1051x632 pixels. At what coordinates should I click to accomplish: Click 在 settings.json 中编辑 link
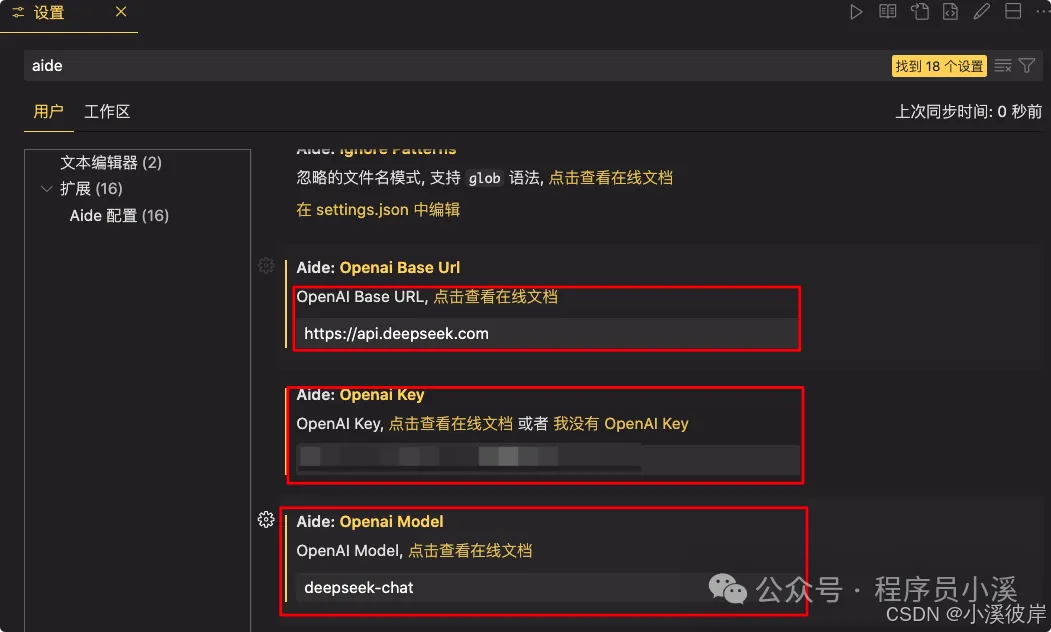pos(378,210)
